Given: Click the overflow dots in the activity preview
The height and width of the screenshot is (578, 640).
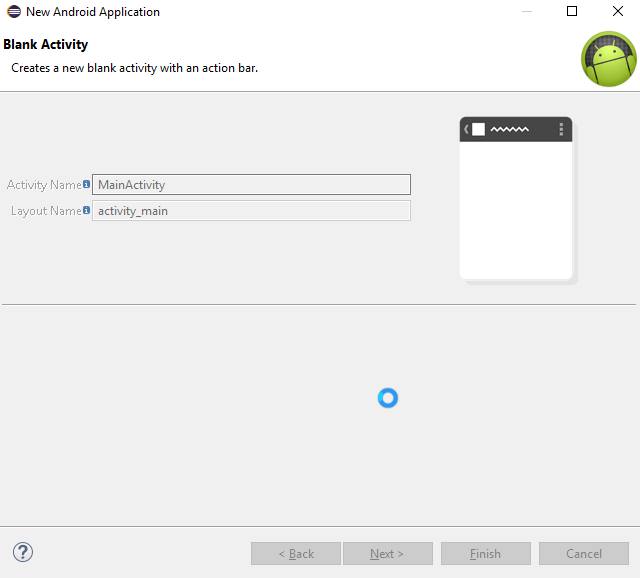Looking at the screenshot, I should [561, 129].
